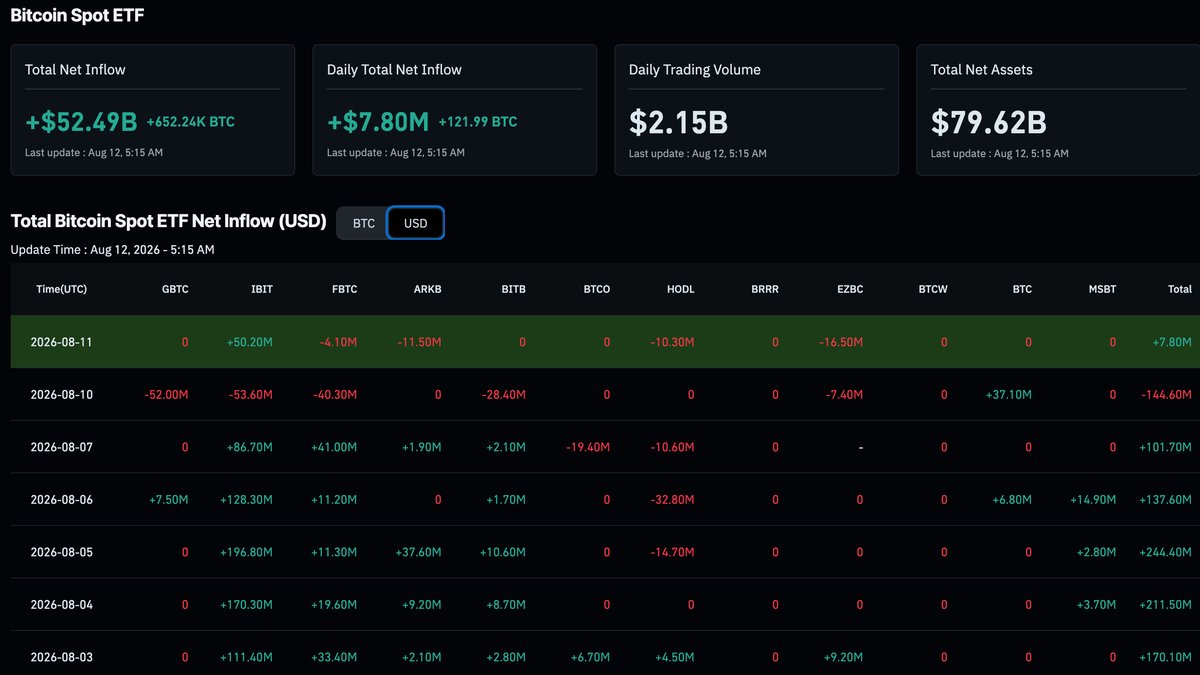The width and height of the screenshot is (1200, 675).
Task: Open the Total Net Assets card
Action: (1058, 110)
